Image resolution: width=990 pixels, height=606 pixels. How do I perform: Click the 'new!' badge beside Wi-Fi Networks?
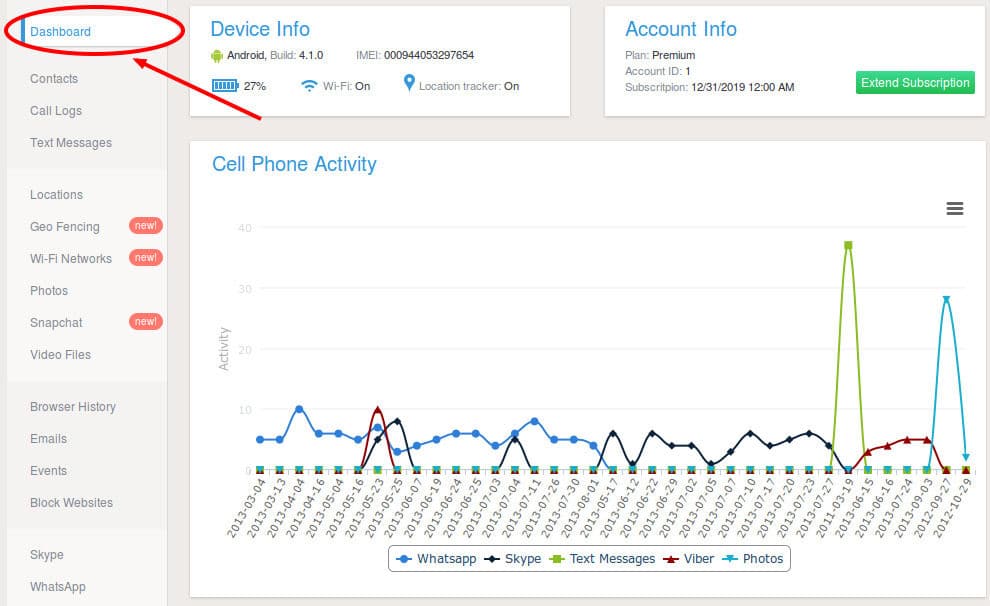click(146, 258)
